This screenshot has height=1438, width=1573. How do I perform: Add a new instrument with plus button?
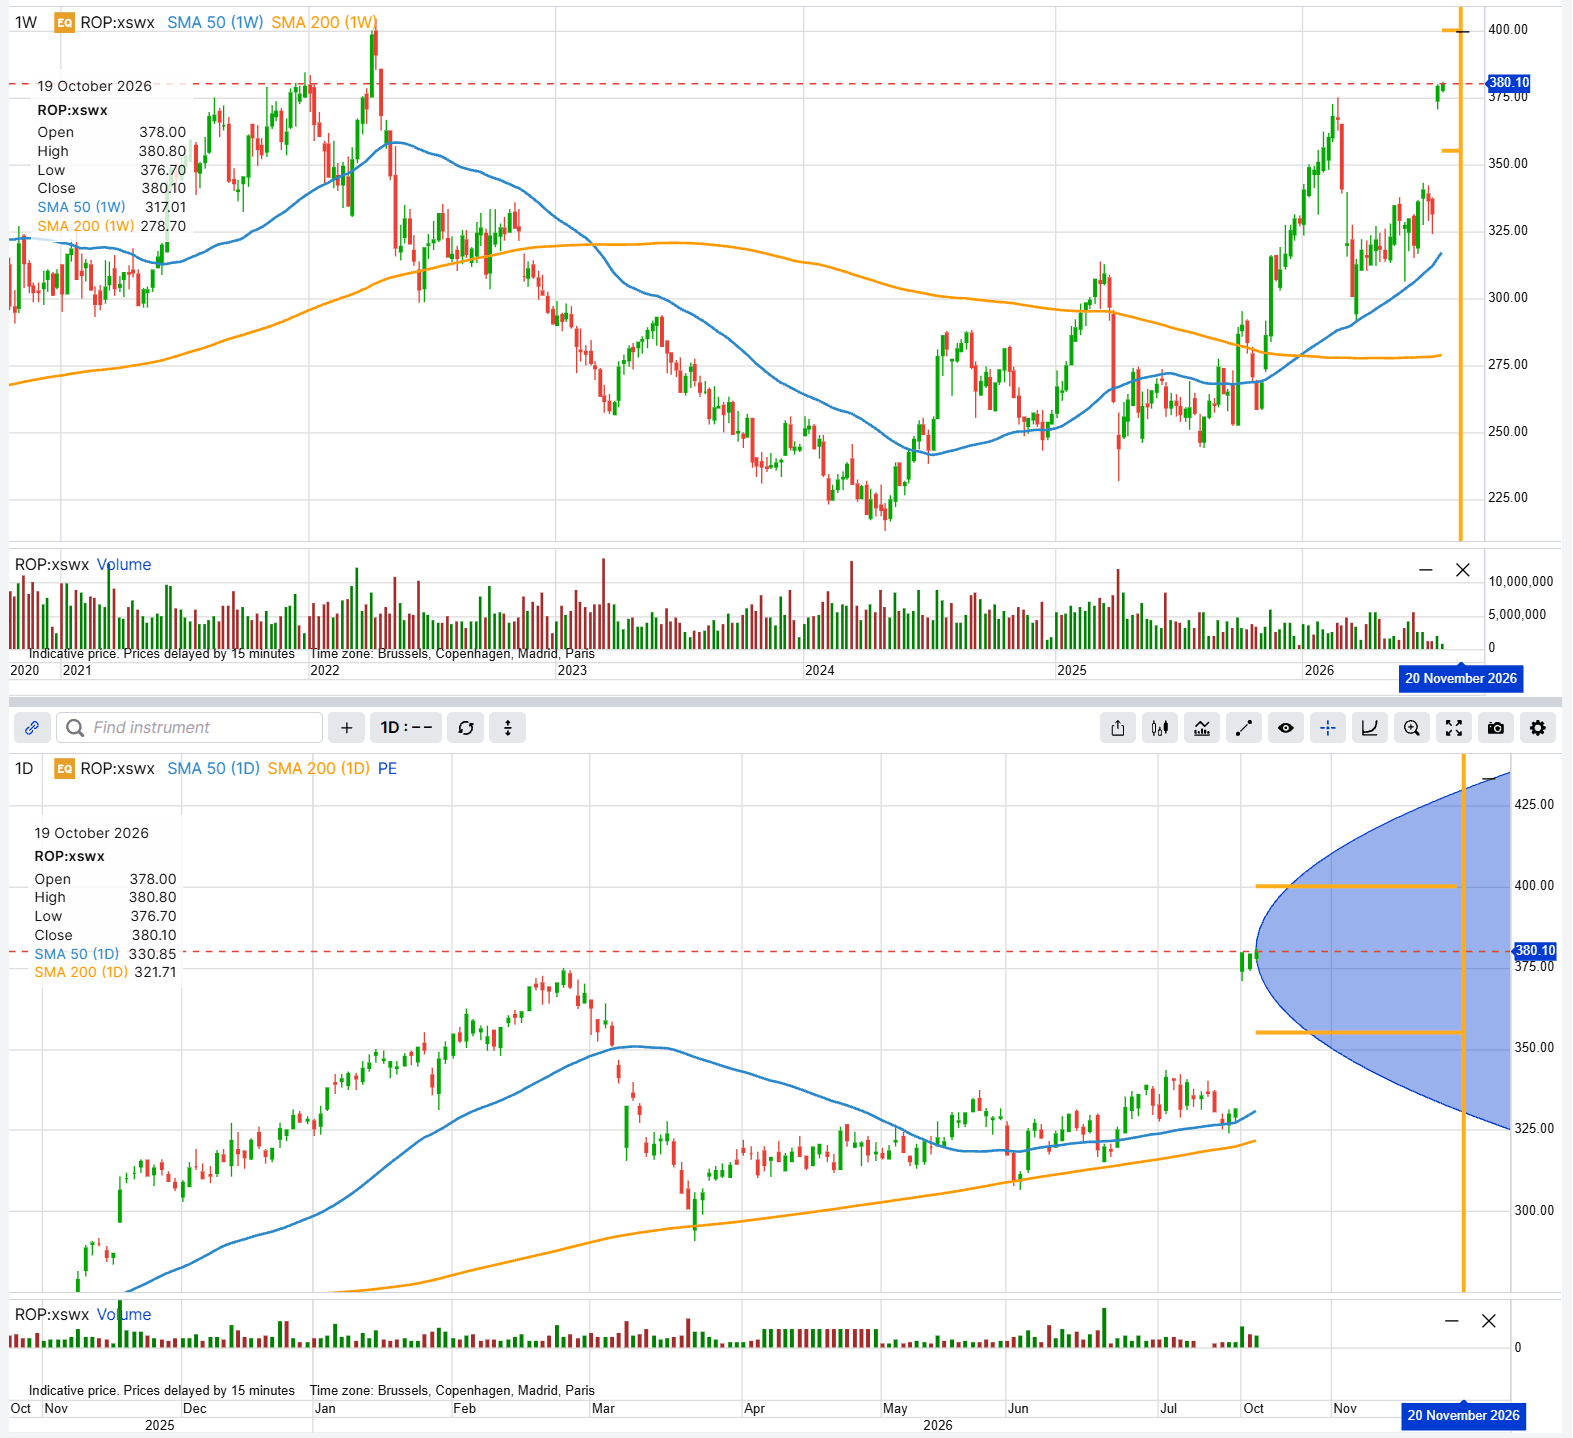click(x=347, y=728)
